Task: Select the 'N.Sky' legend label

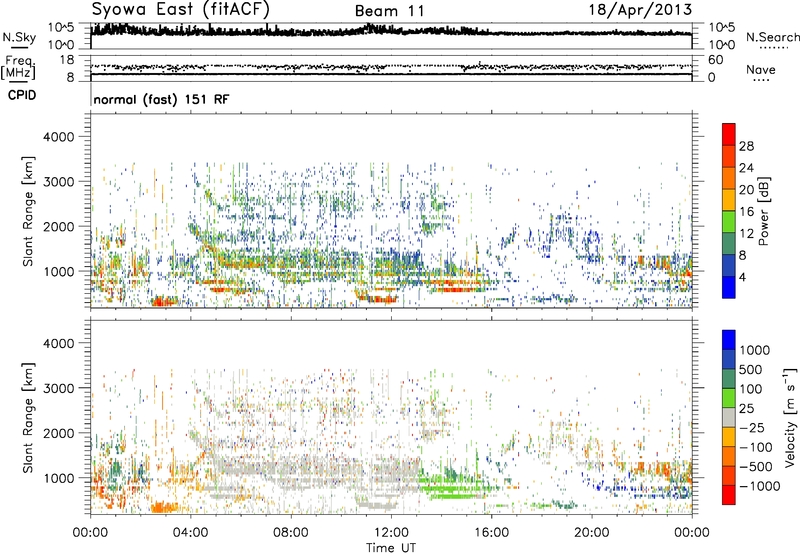Action: click(19, 37)
